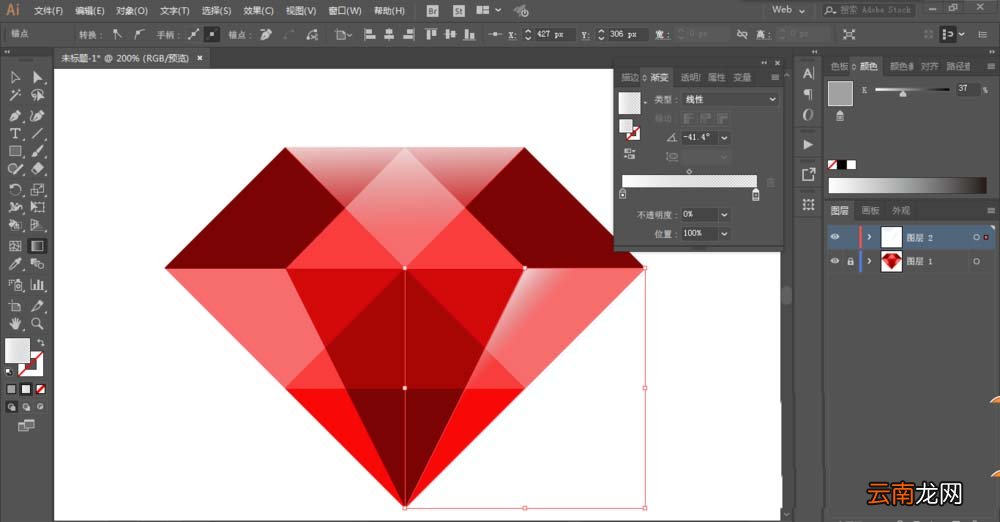Select the Pen tool in toolbar
The height and width of the screenshot is (522, 1000).
[15, 116]
